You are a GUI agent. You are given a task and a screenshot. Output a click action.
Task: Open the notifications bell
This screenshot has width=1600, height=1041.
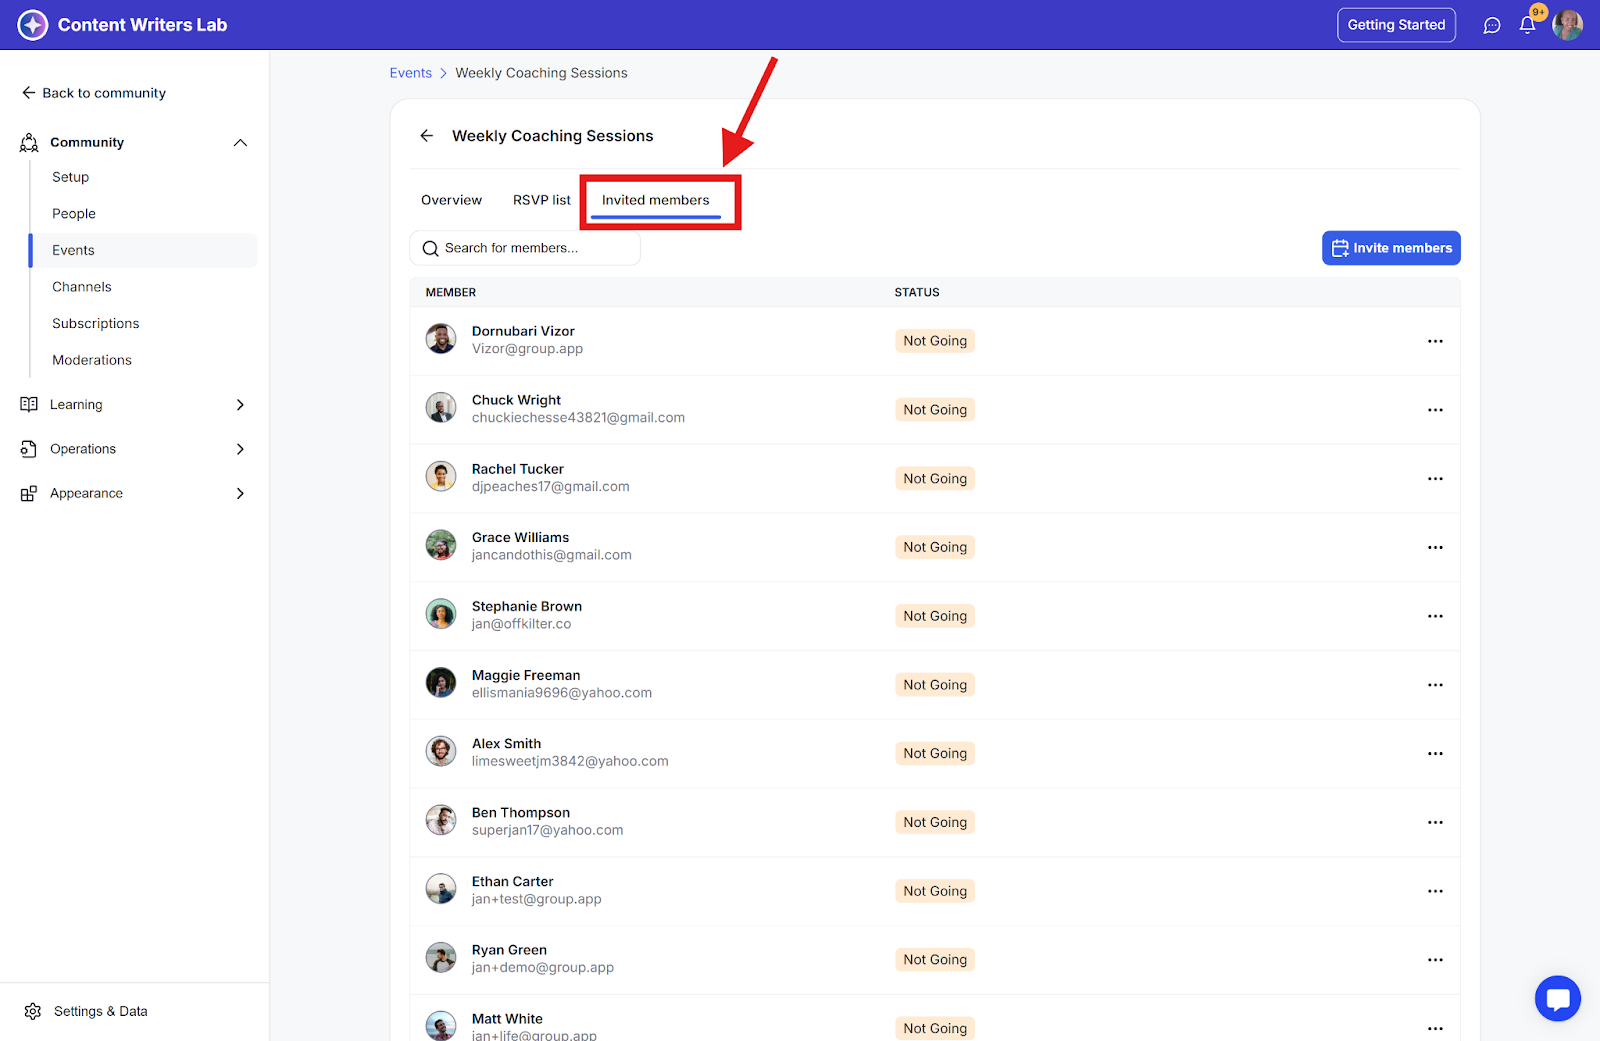[1527, 25]
